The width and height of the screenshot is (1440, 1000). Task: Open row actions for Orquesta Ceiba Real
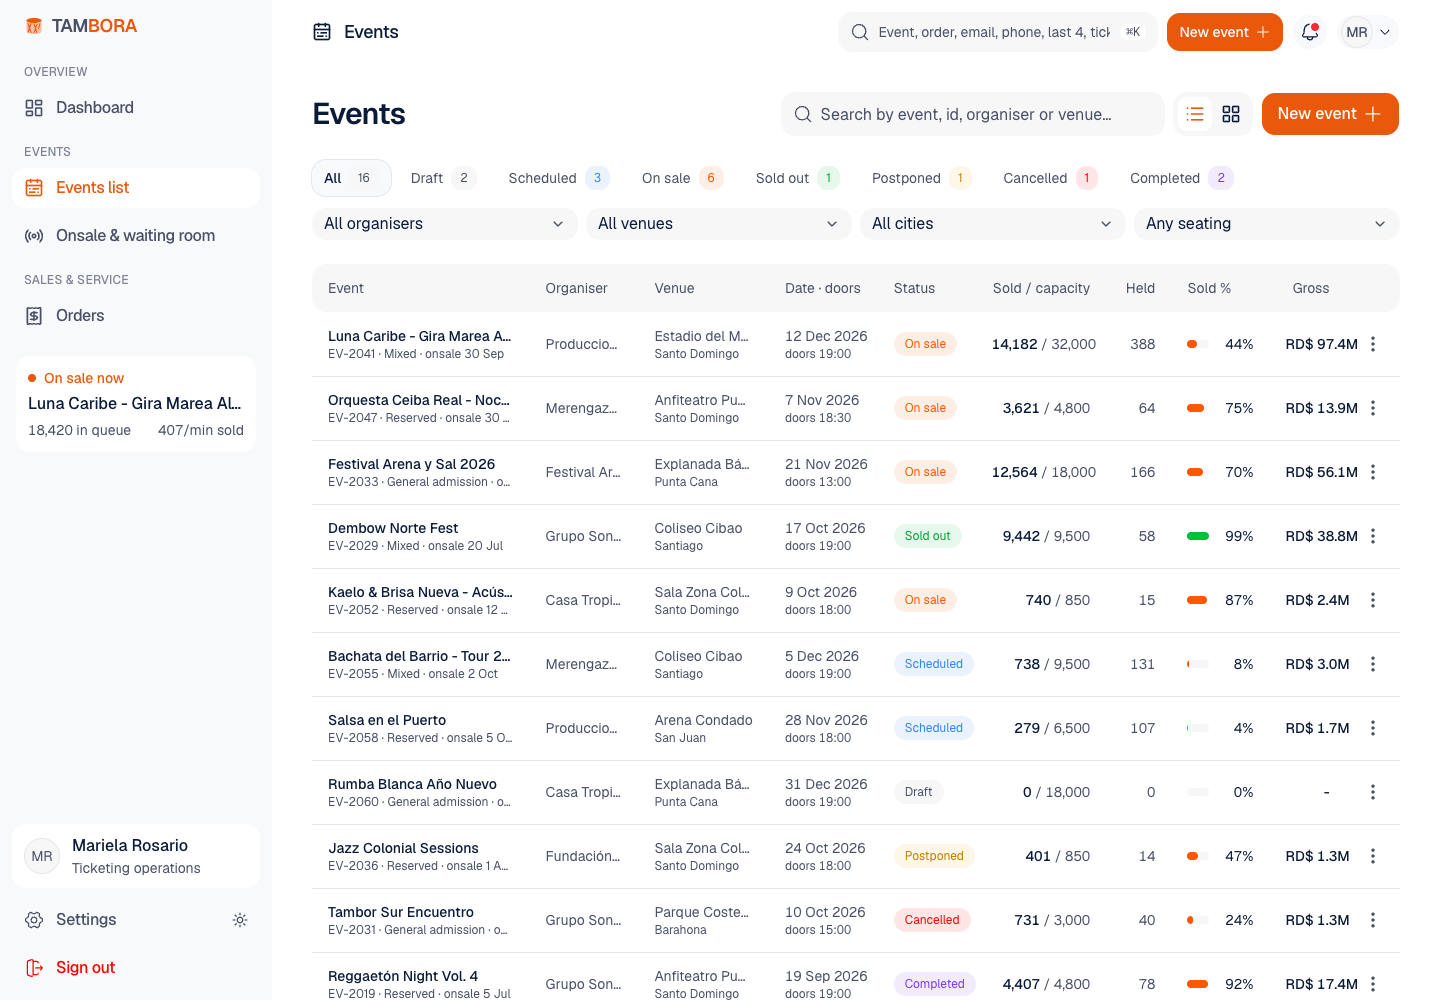pyautogui.click(x=1373, y=408)
